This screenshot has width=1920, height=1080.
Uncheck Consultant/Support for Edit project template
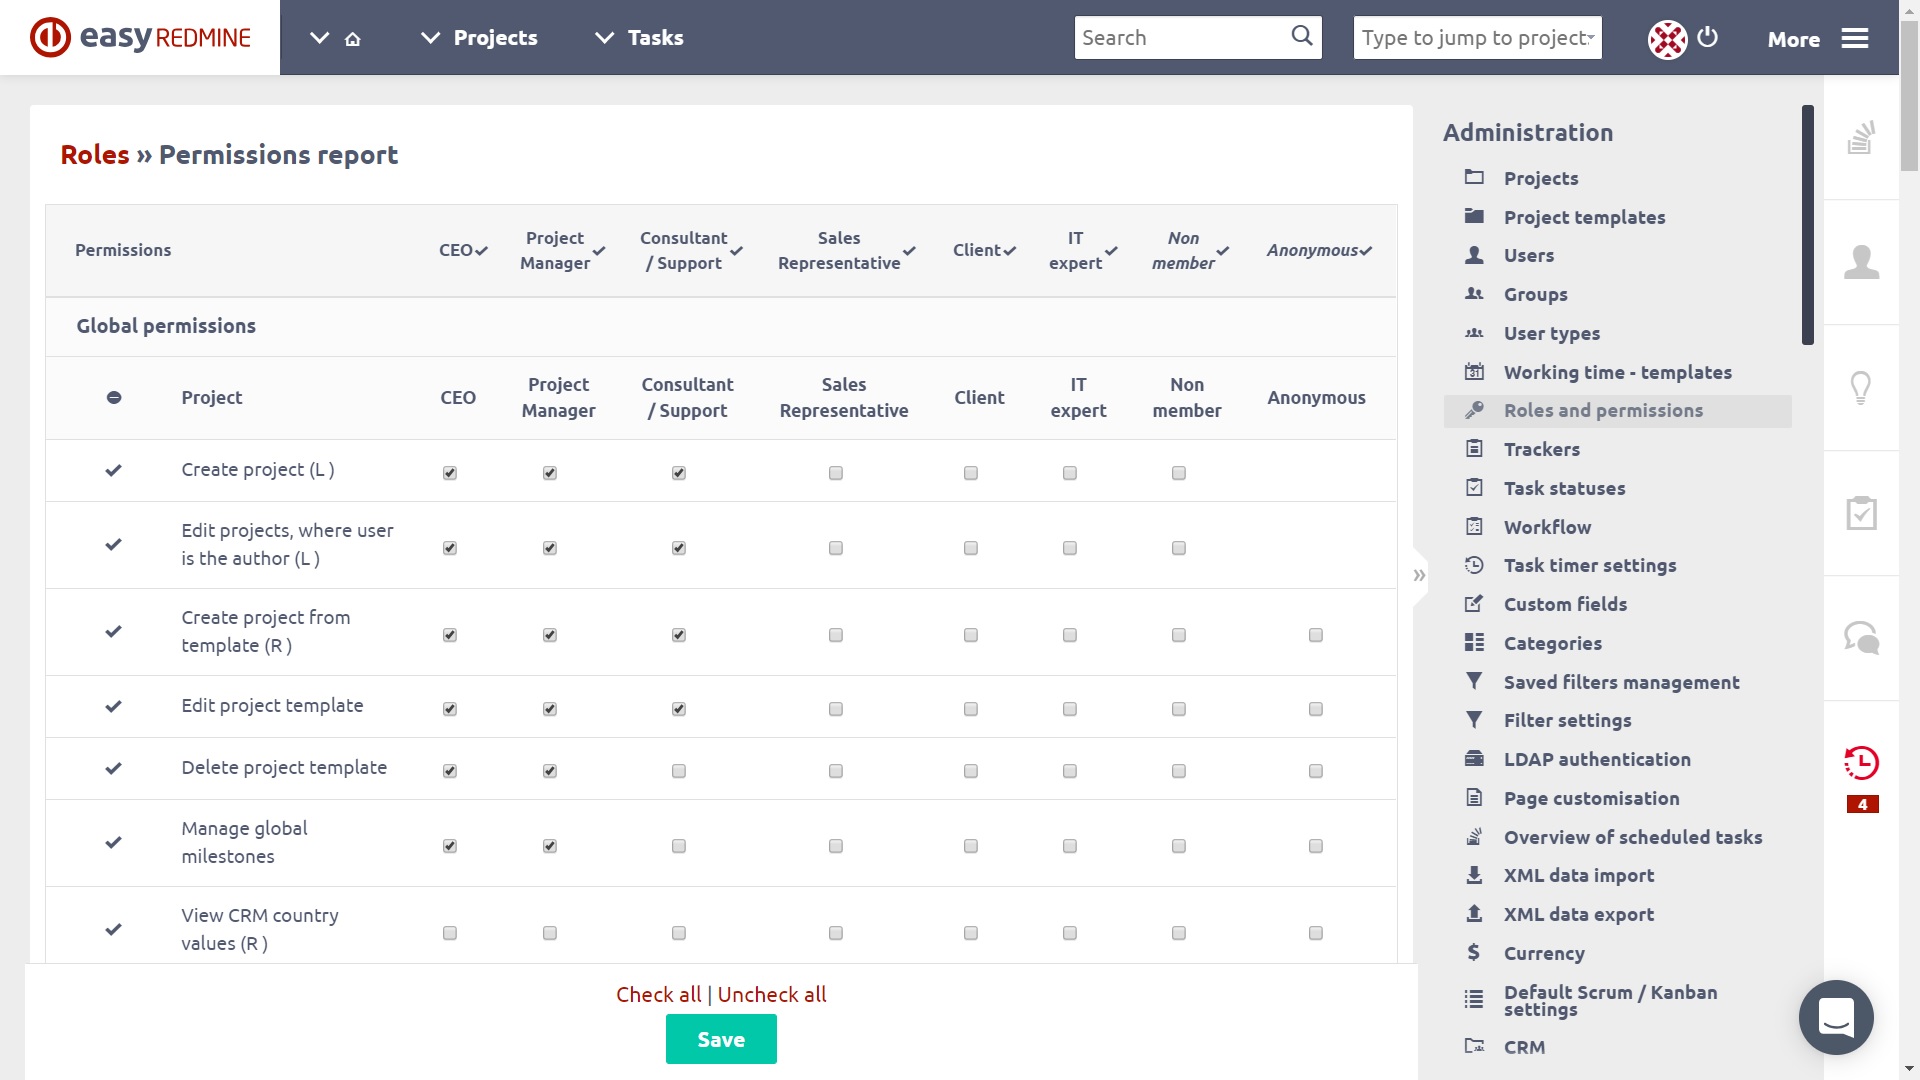click(x=679, y=709)
